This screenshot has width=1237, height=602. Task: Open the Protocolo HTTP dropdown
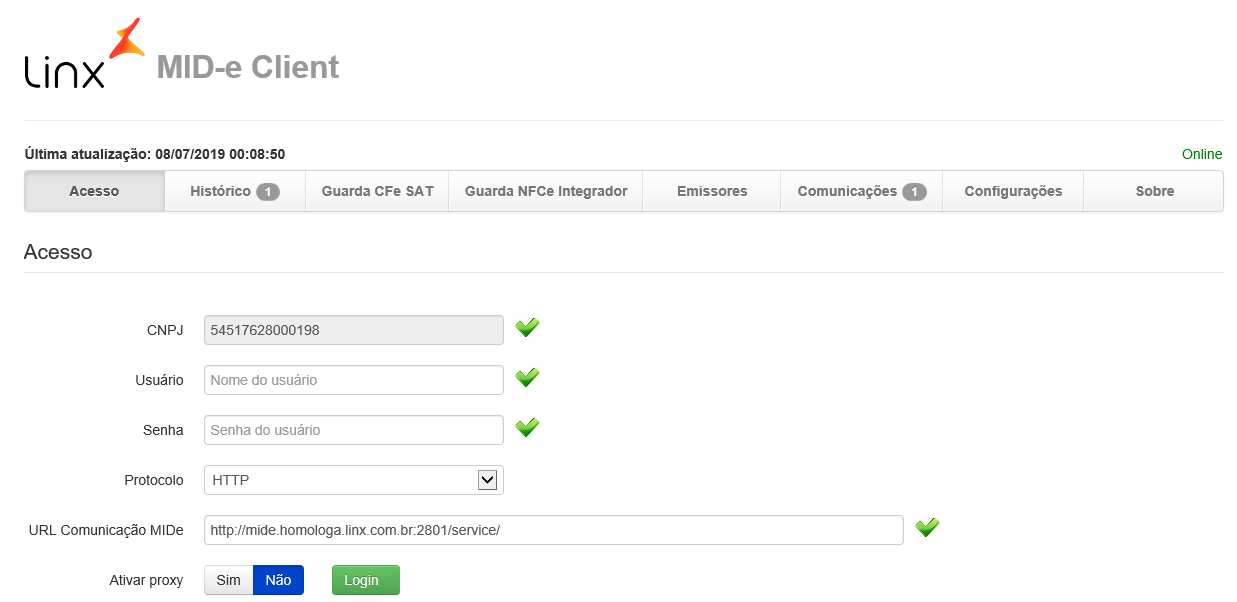point(340,480)
